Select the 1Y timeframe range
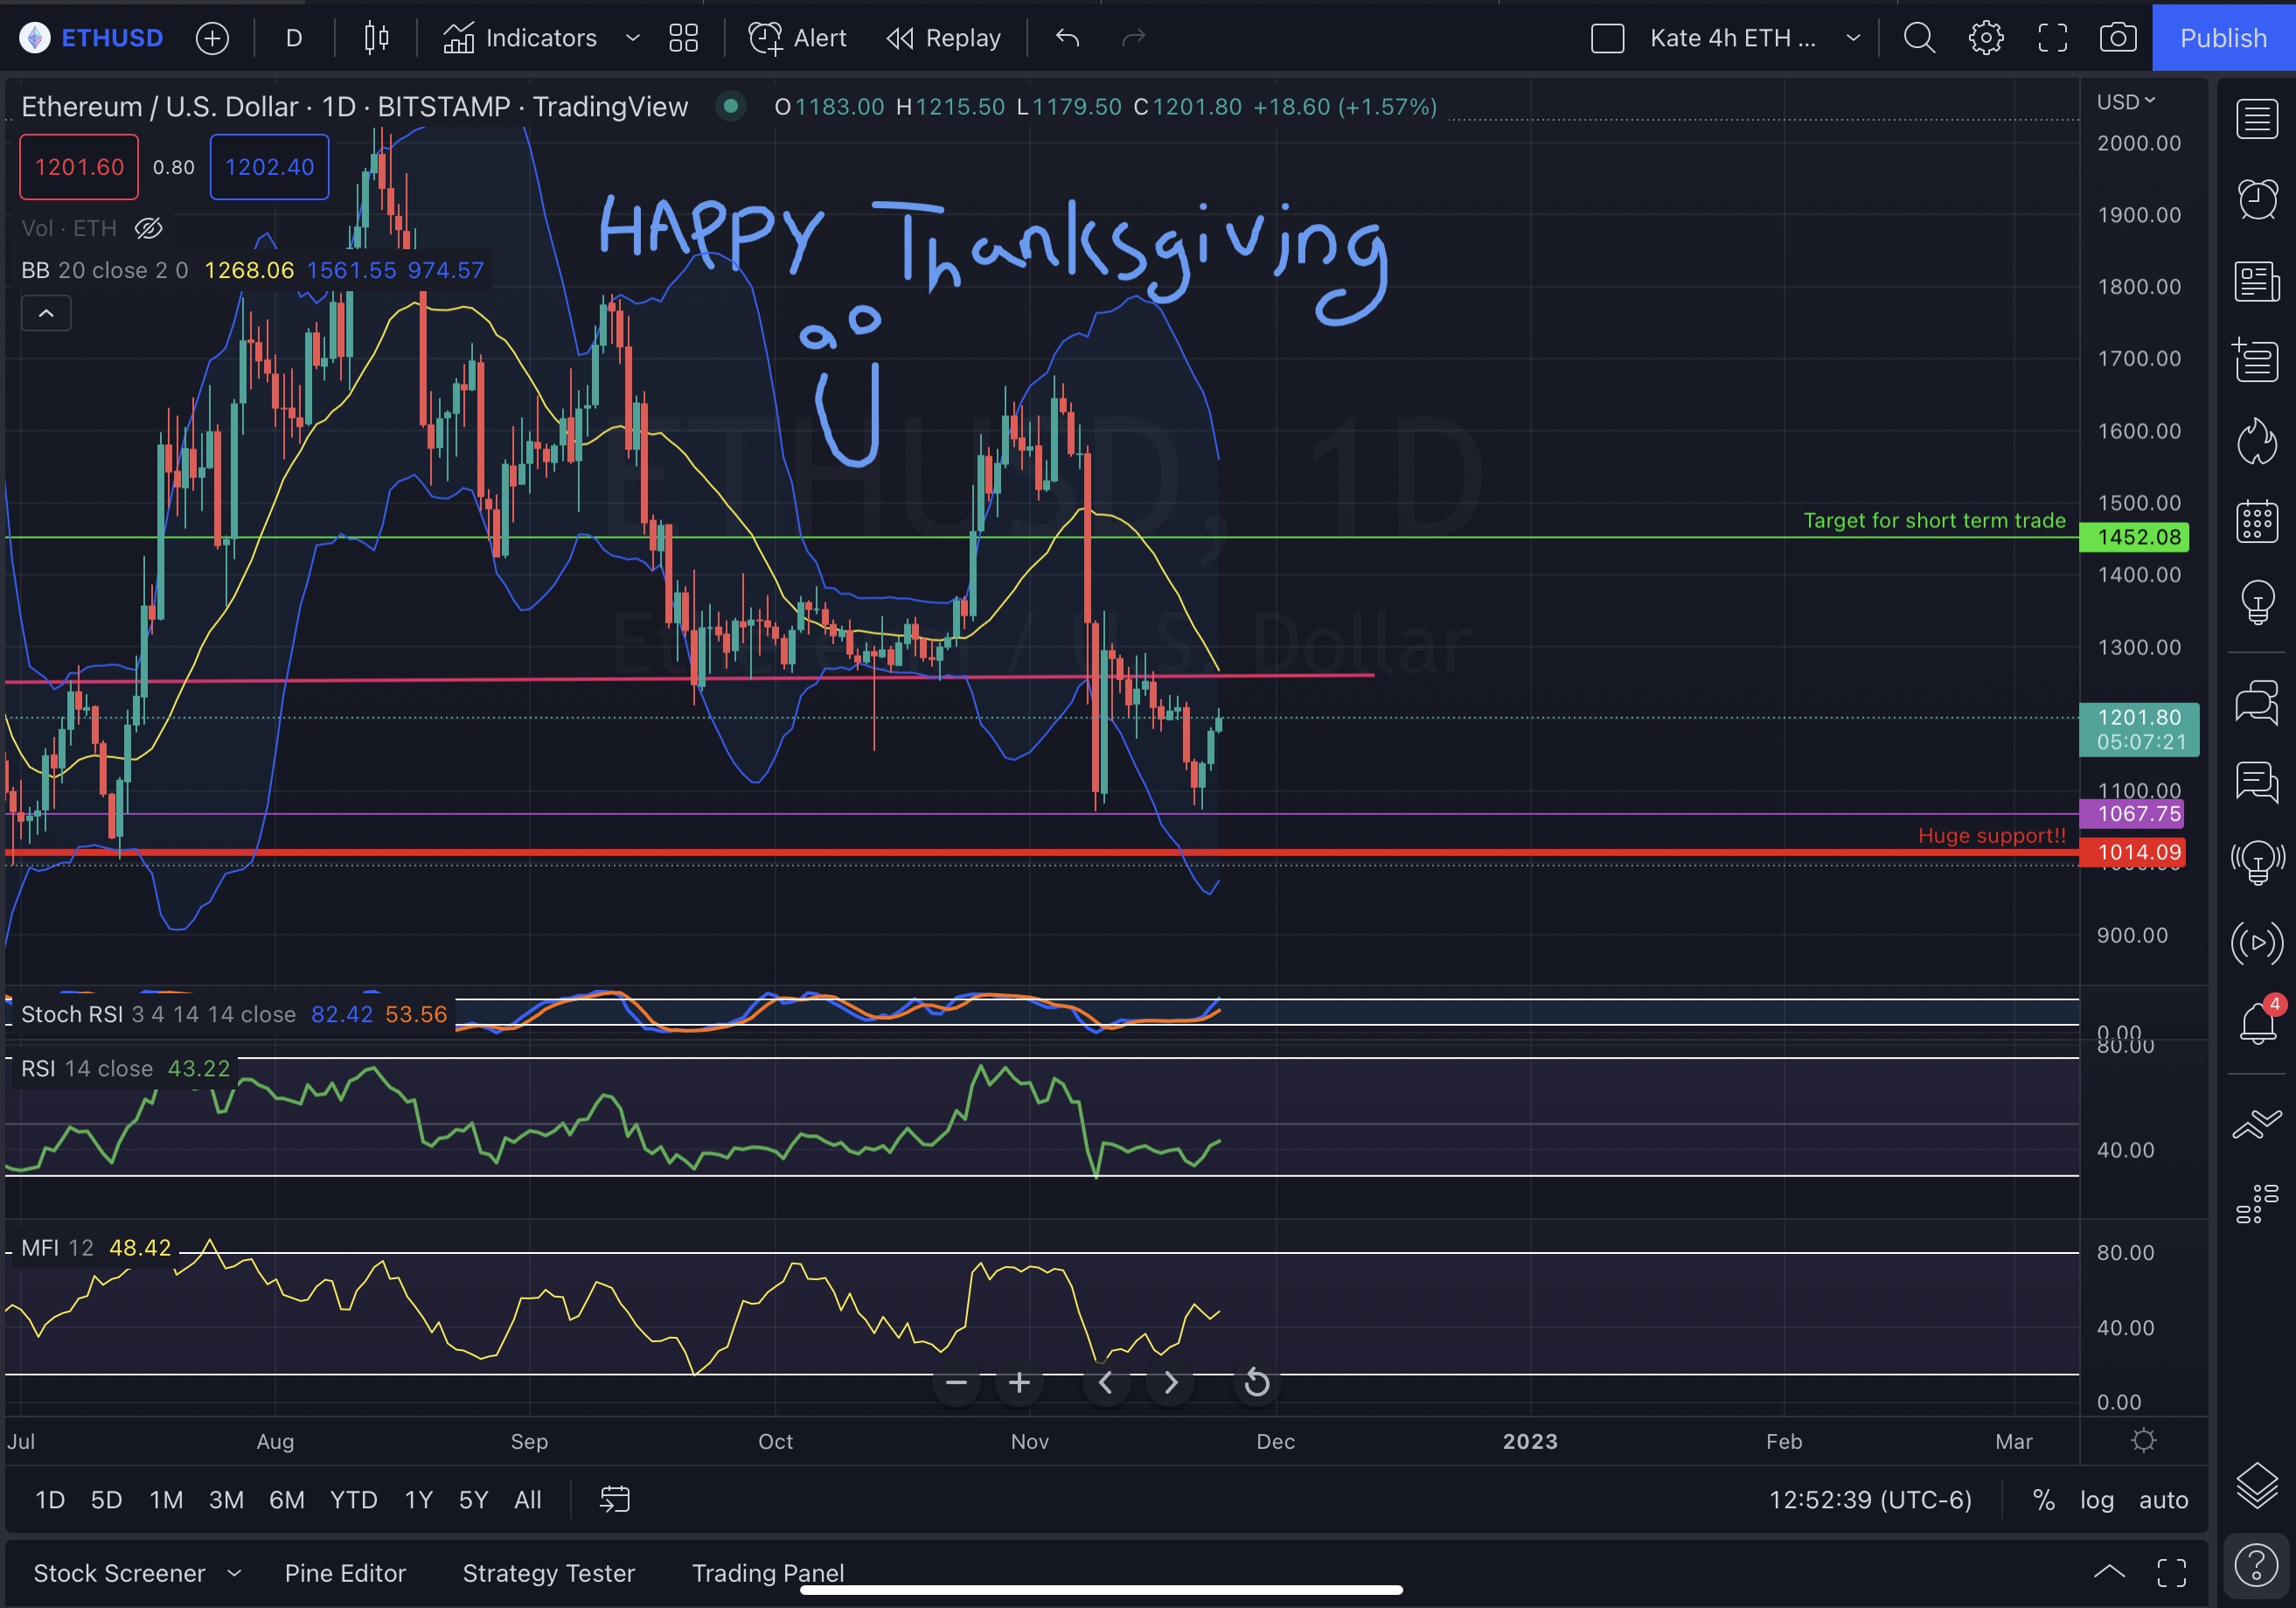 (x=418, y=1500)
